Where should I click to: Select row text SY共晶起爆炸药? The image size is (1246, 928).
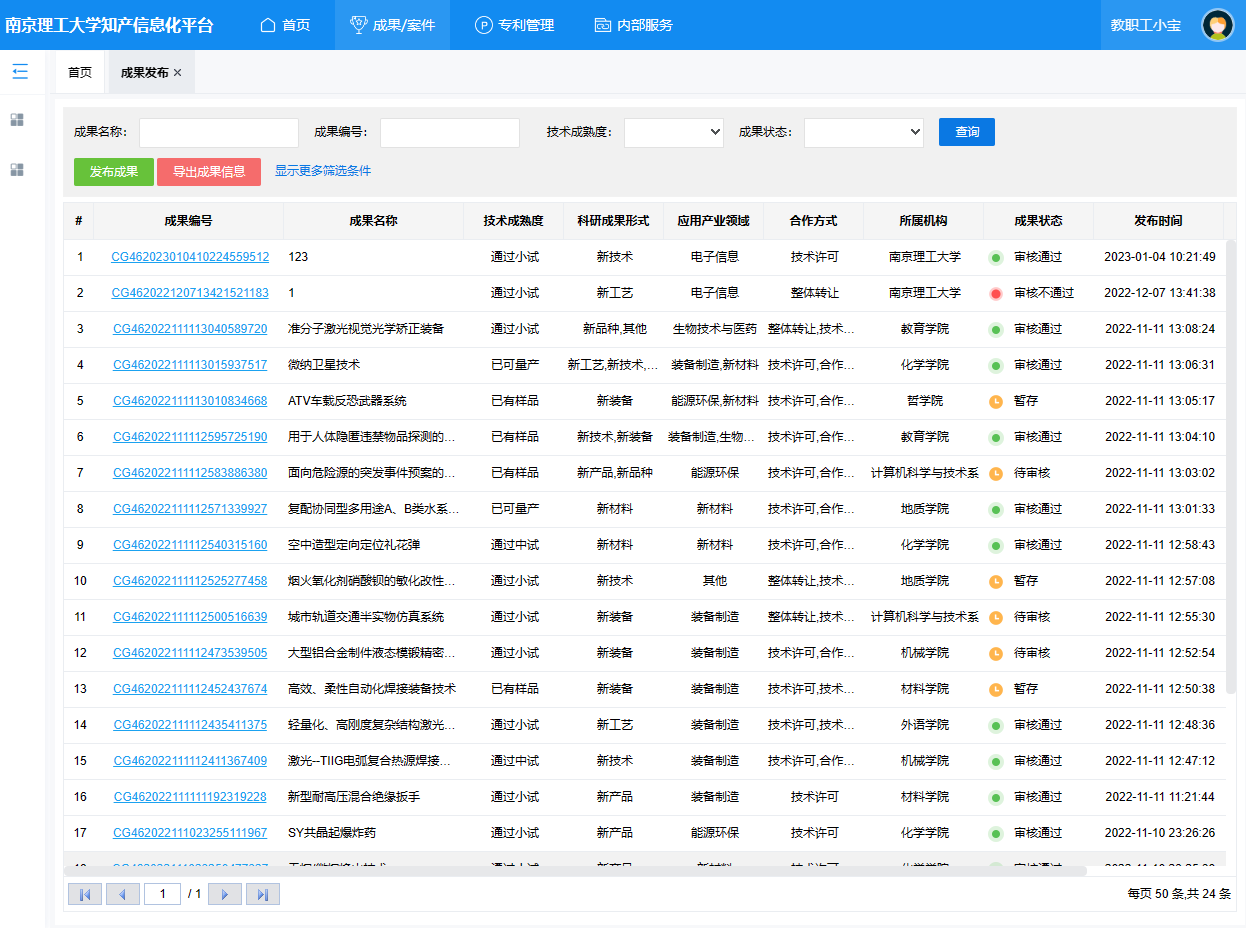[x=332, y=833]
